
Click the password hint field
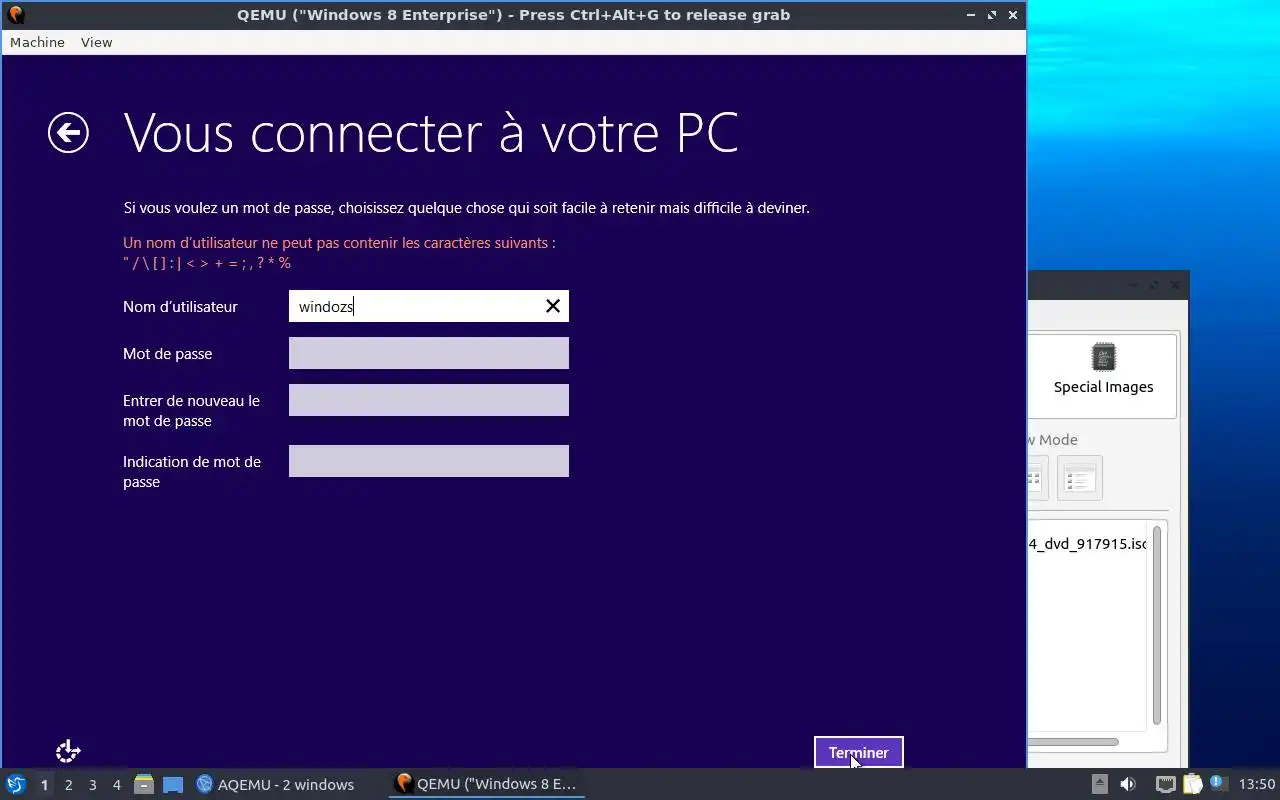point(428,461)
